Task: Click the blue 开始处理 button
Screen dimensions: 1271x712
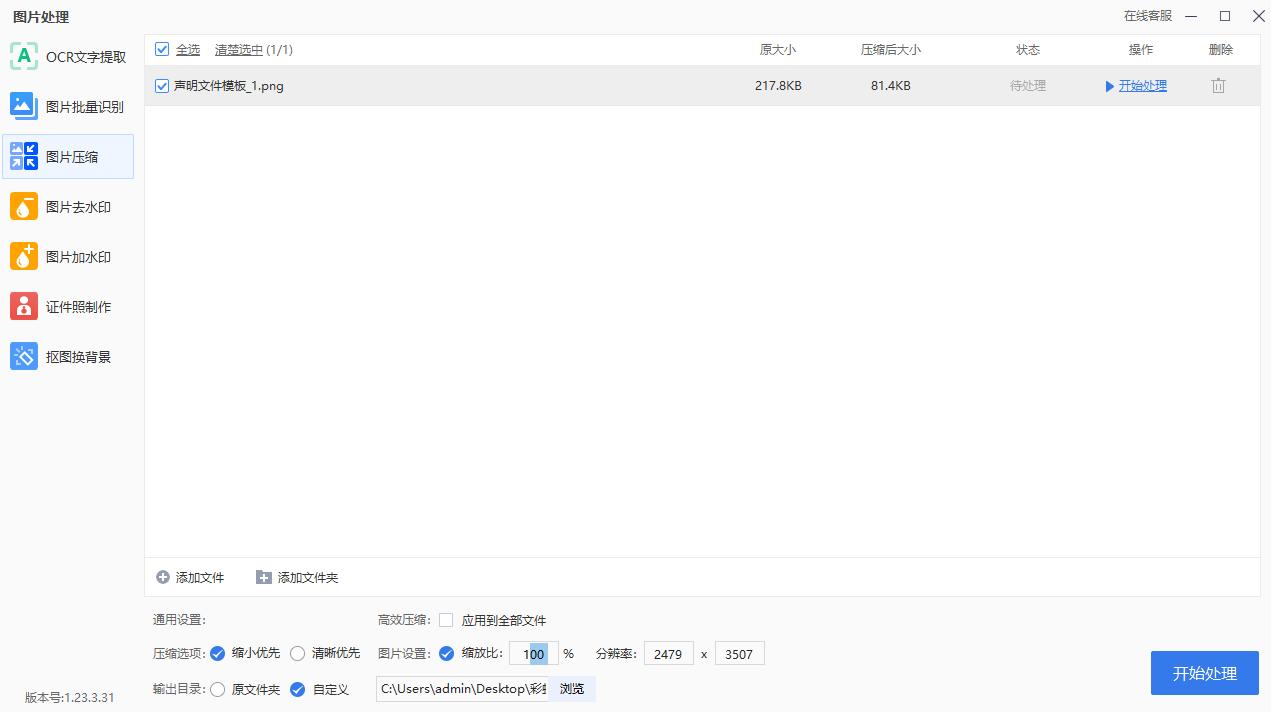Action: tap(1204, 673)
